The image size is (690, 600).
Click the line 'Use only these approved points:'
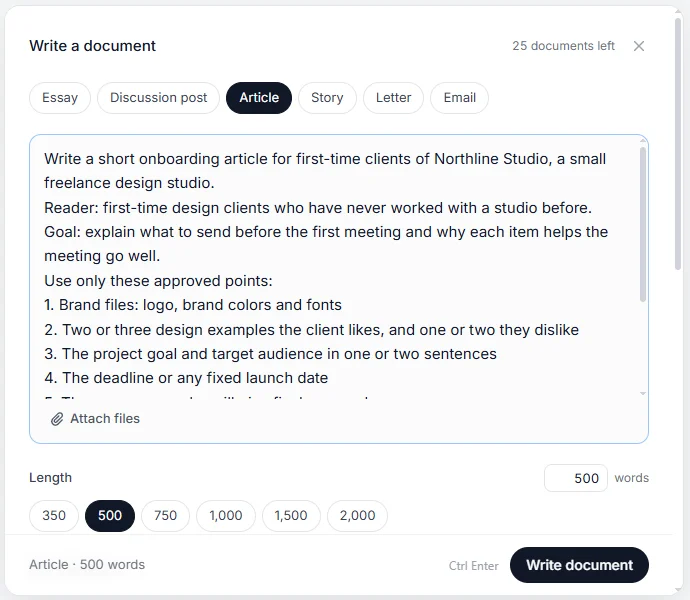pos(158,281)
